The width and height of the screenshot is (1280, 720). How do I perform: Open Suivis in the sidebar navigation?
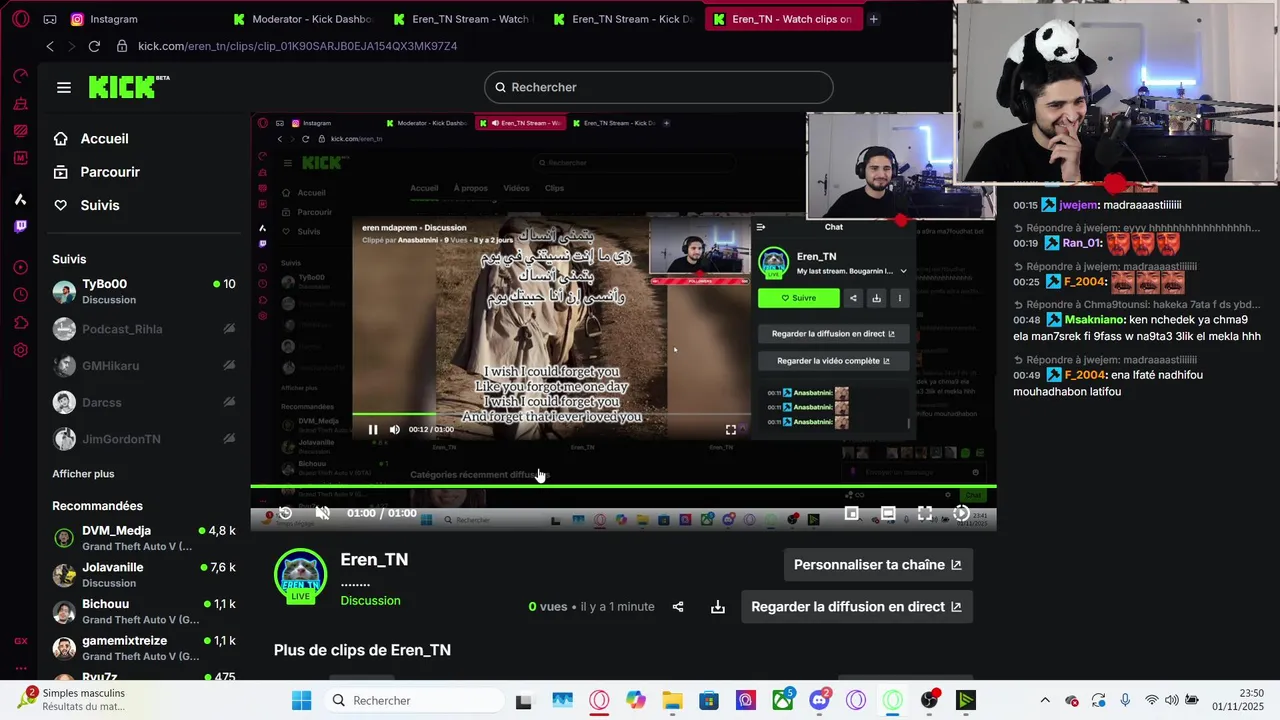point(100,205)
